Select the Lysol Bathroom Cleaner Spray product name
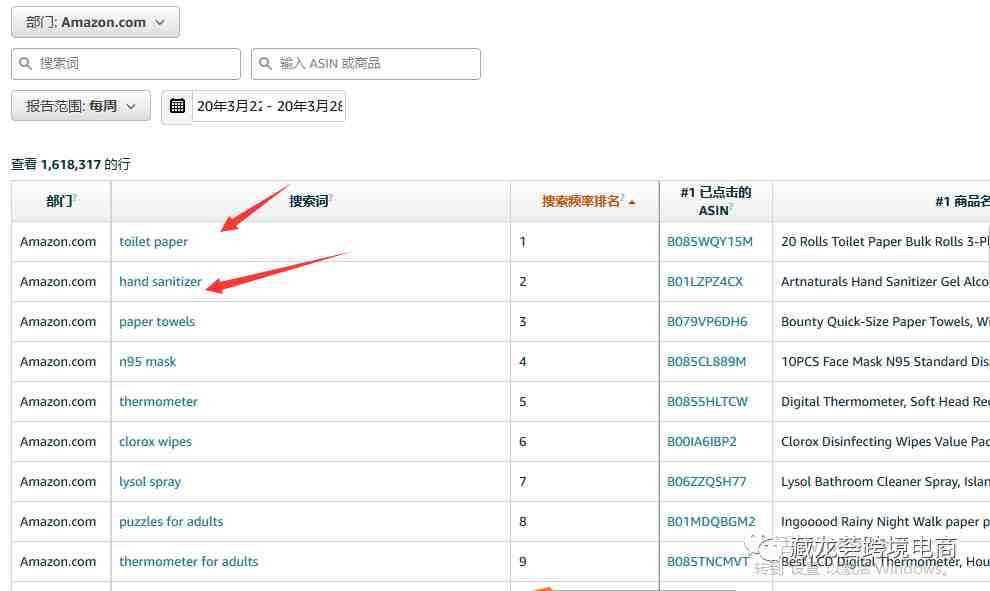The image size is (990, 591). (885, 482)
